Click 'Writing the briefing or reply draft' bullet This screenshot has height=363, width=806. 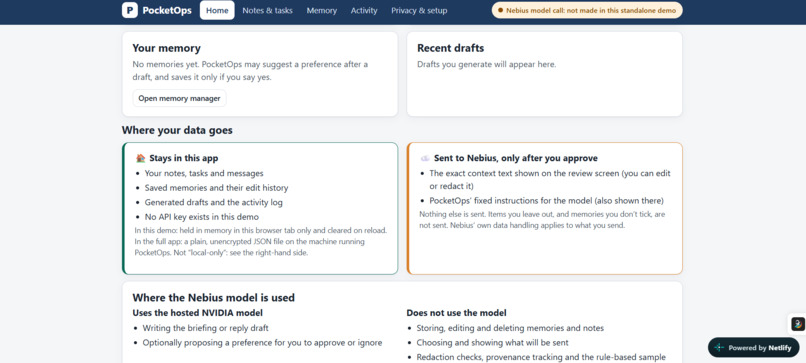coord(206,328)
